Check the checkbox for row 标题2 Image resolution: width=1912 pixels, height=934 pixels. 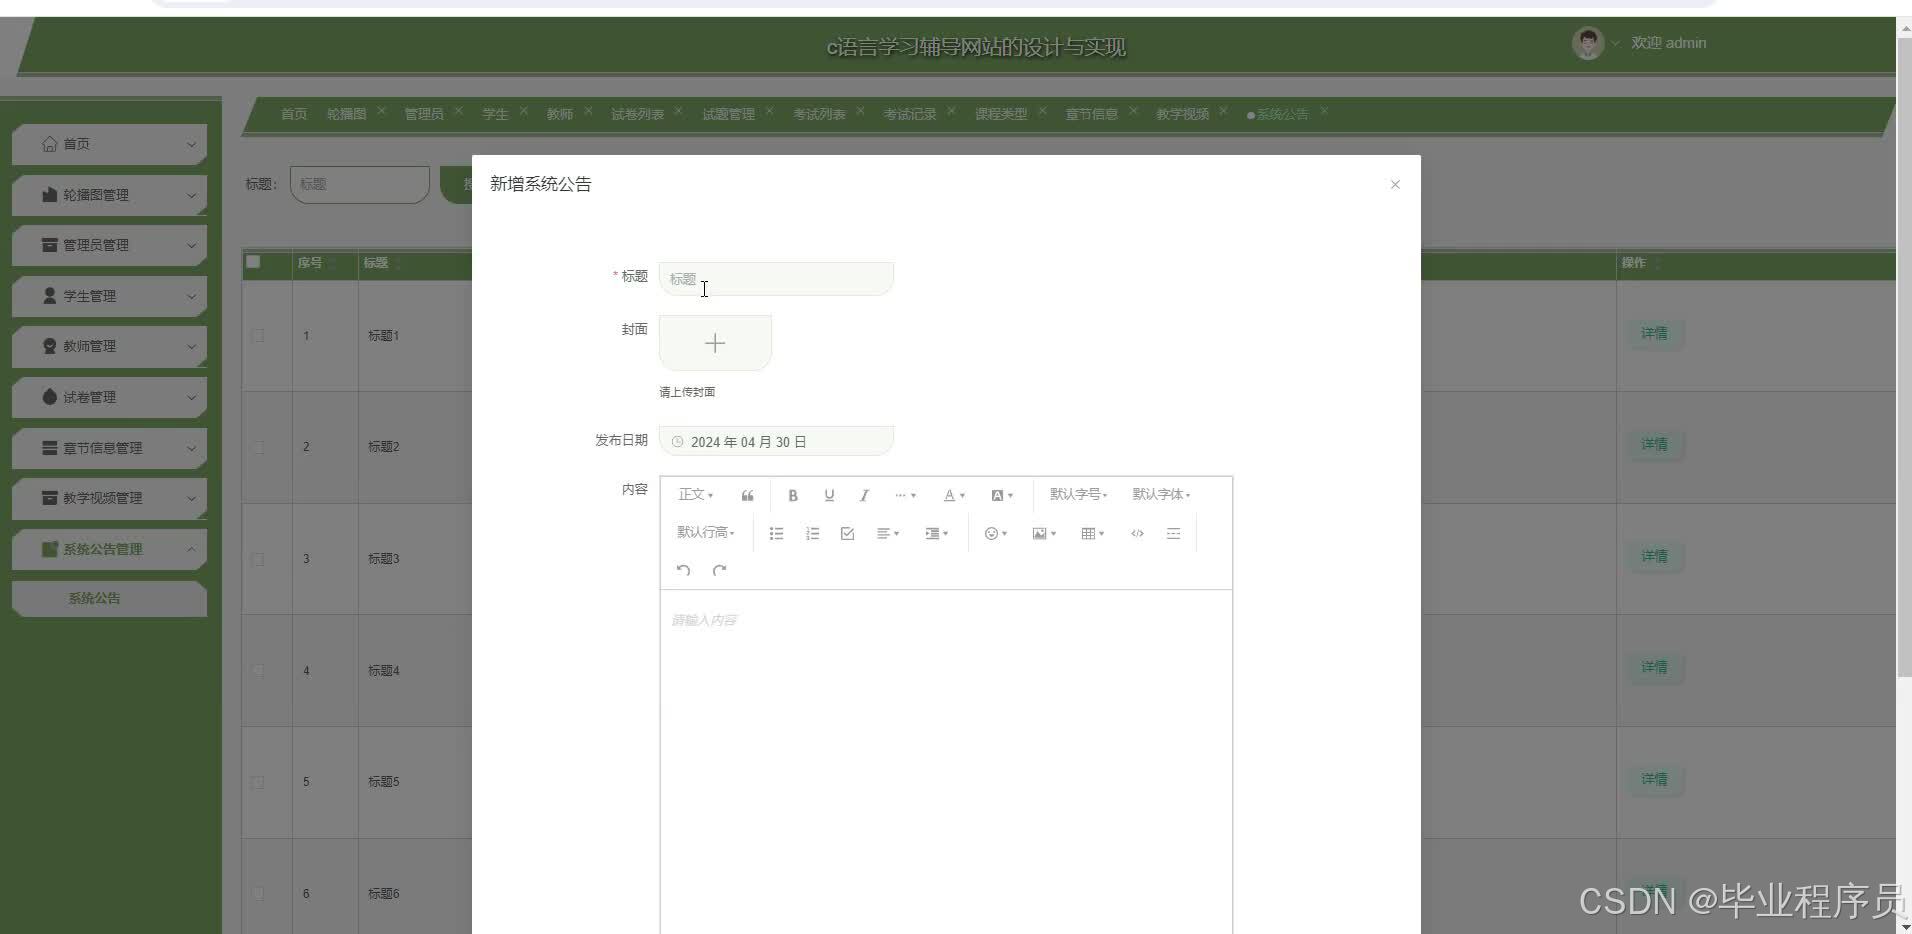(x=258, y=447)
